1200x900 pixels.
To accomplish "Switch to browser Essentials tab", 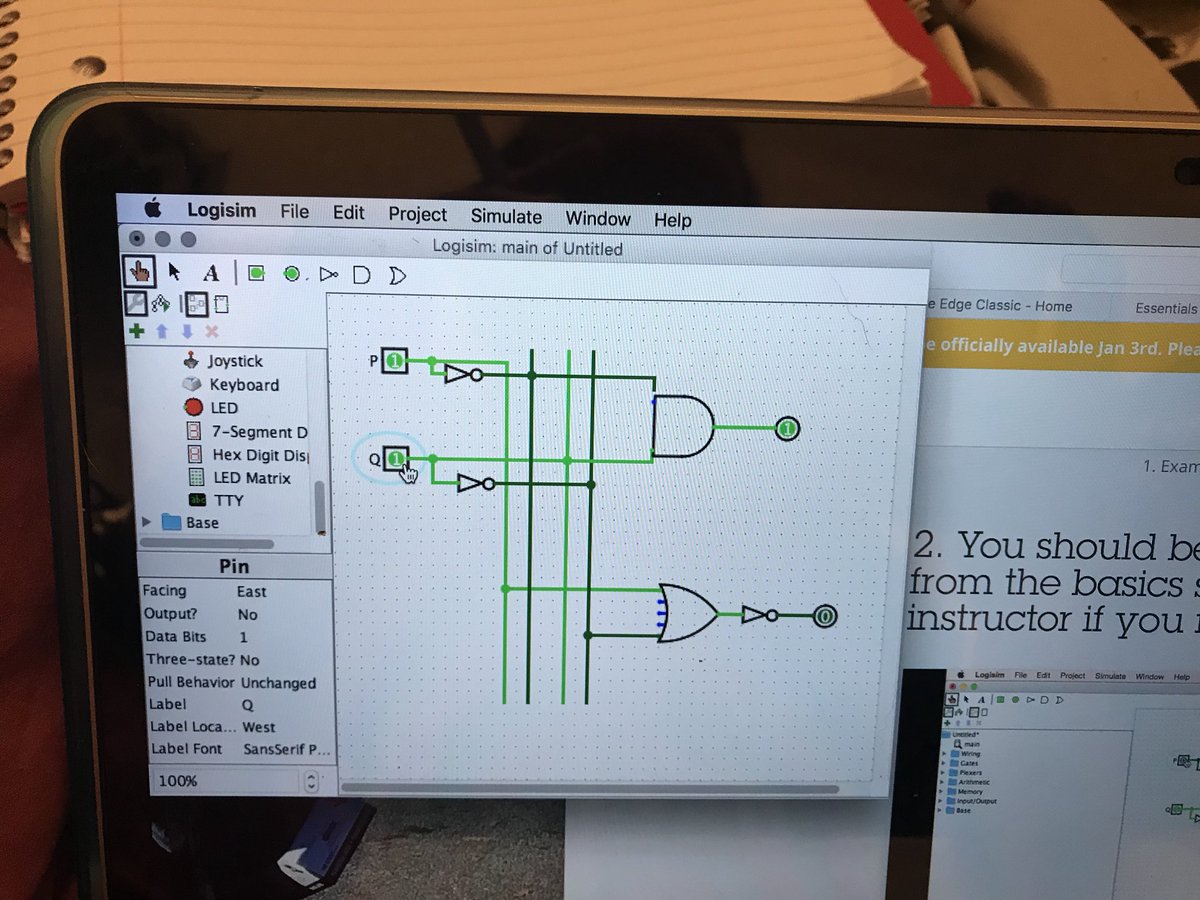I will [x=1166, y=308].
